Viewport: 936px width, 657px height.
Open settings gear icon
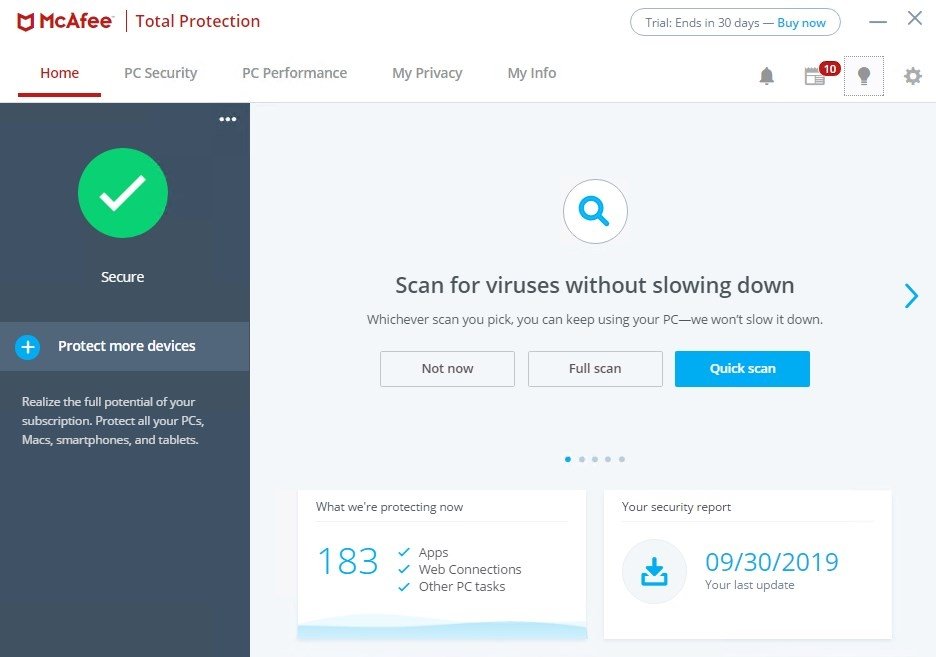(x=913, y=76)
